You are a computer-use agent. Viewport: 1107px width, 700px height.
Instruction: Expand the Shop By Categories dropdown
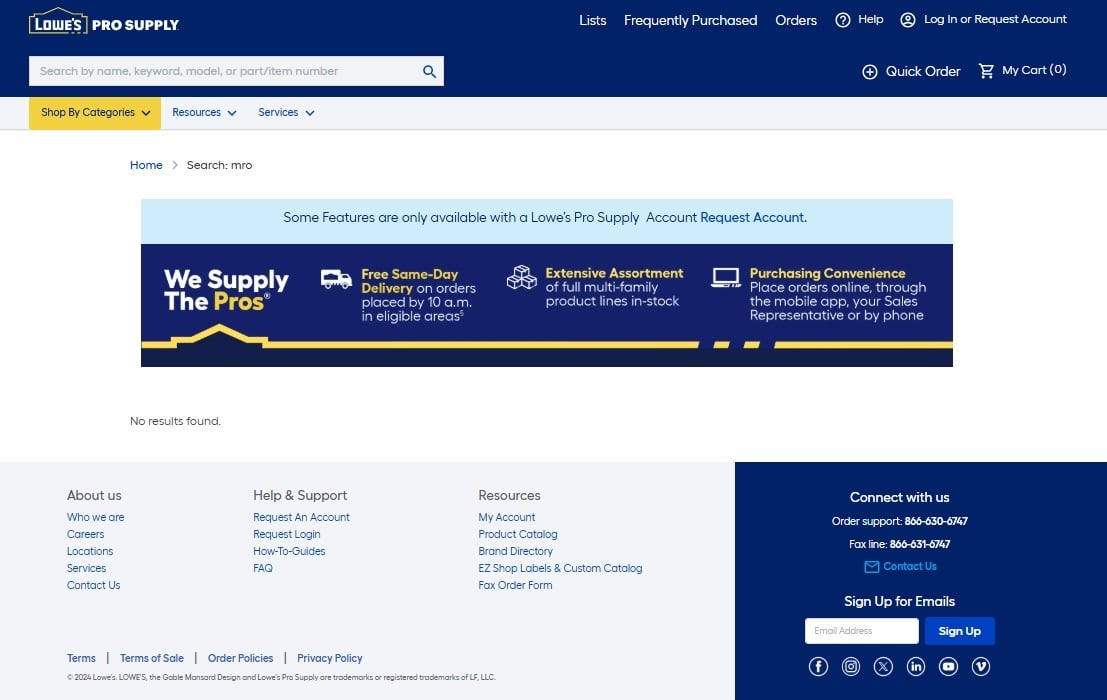click(95, 113)
